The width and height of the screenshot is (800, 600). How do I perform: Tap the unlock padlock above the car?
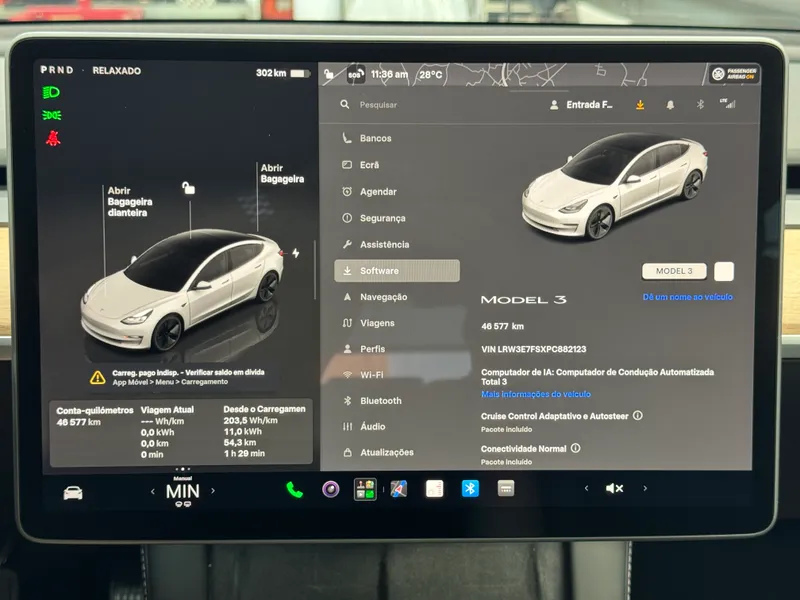[x=188, y=188]
